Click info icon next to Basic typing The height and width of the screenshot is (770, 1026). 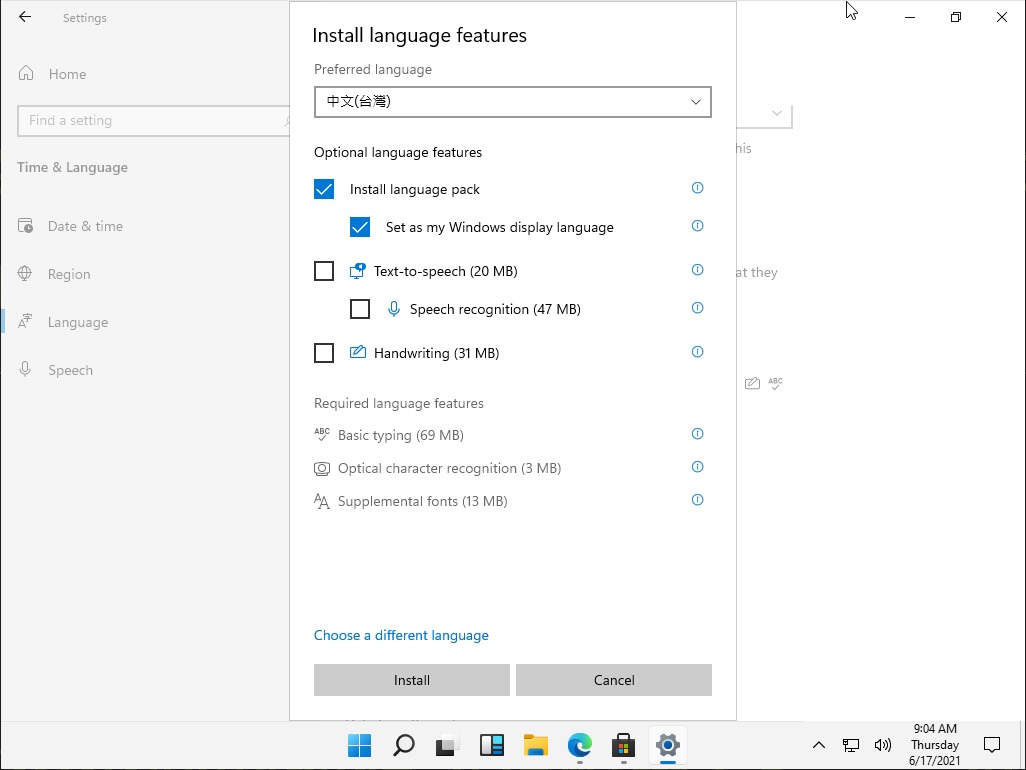coord(698,434)
